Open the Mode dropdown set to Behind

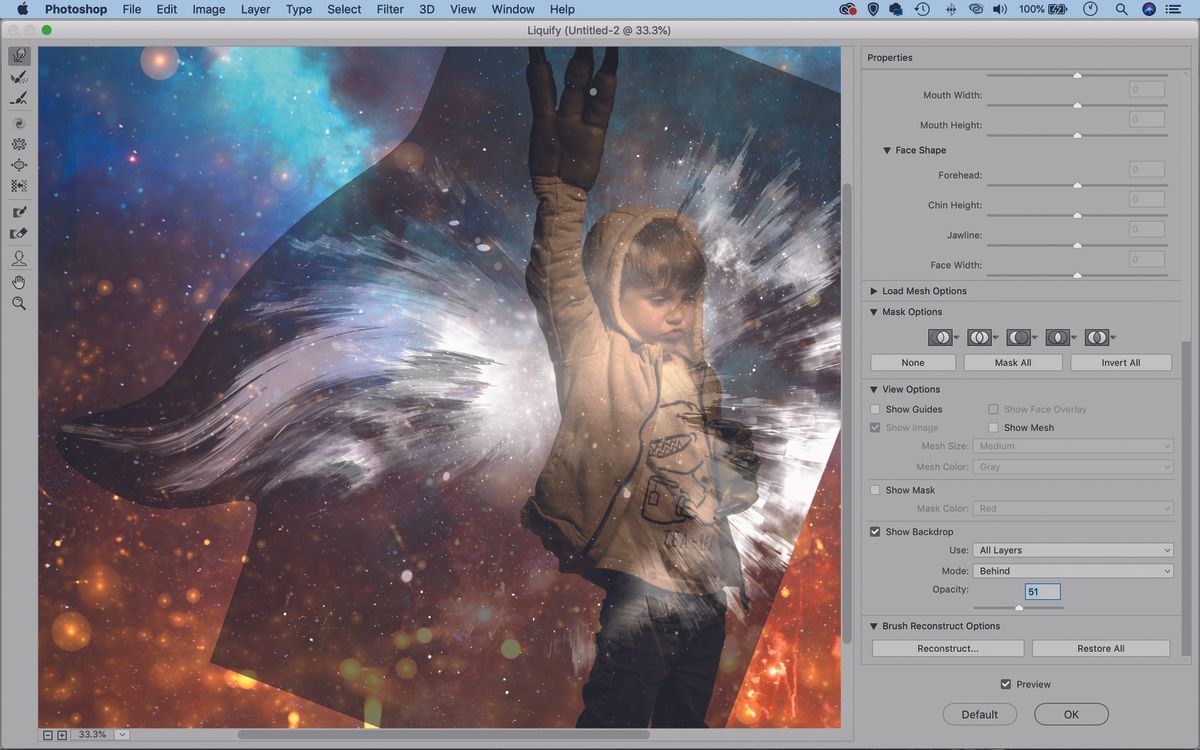(x=1073, y=570)
